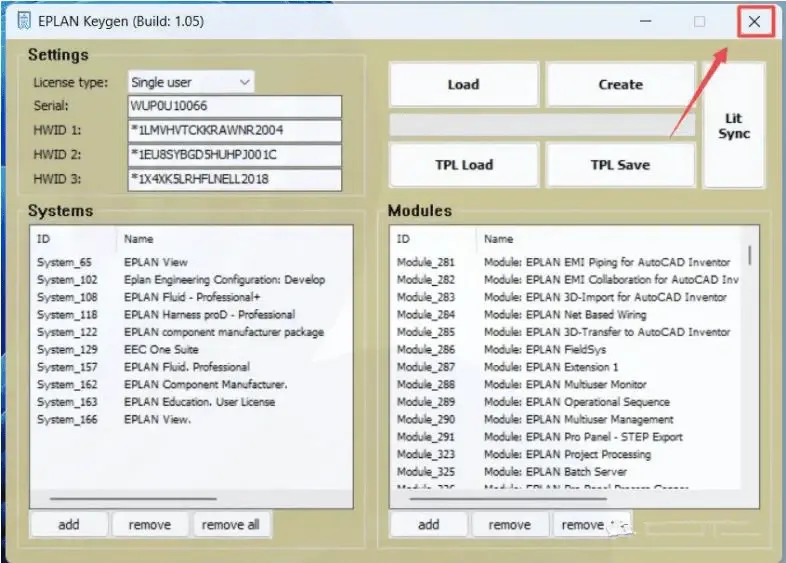The width and height of the screenshot is (786, 563).
Task: Minimize the EPLAN Keygen window
Action: tap(646, 21)
